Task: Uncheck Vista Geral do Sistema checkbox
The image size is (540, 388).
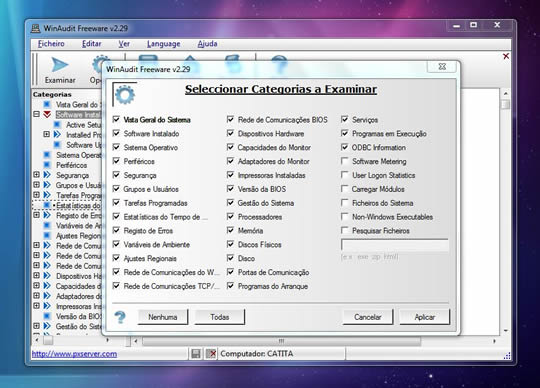Action: 116,119
